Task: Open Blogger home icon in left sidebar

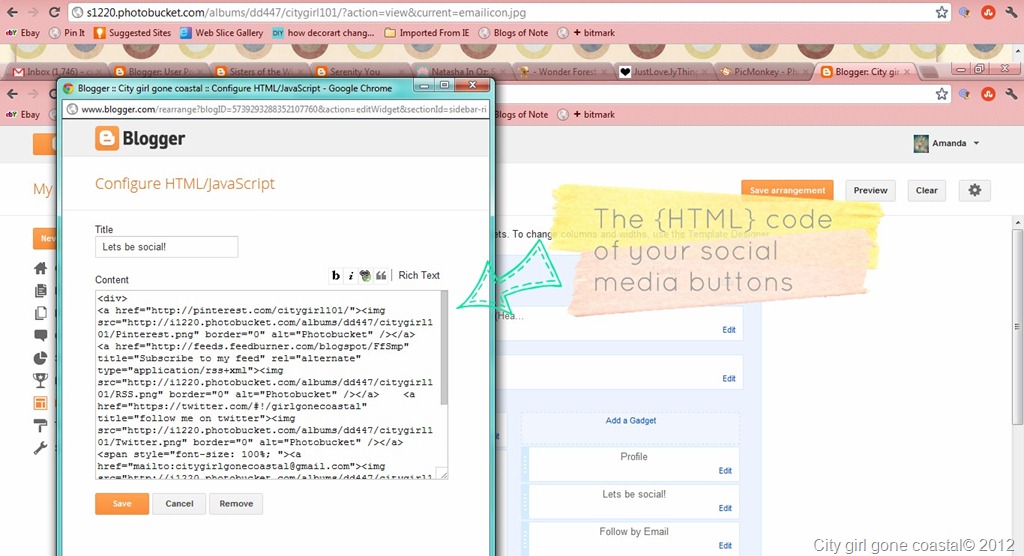Action: coord(40,268)
